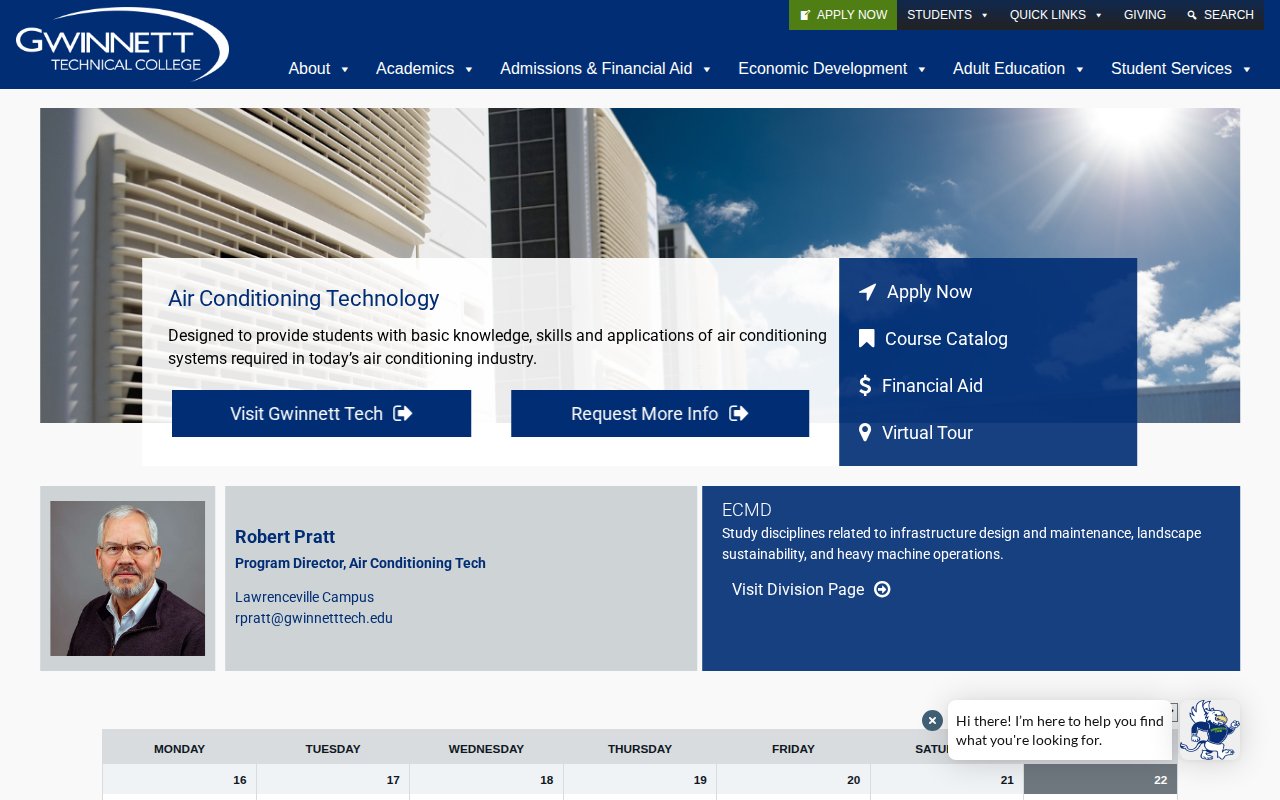Image resolution: width=1280 pixels, height=800 pixels.
Task: Select day 22 in the calendar
Action: 1100,780
